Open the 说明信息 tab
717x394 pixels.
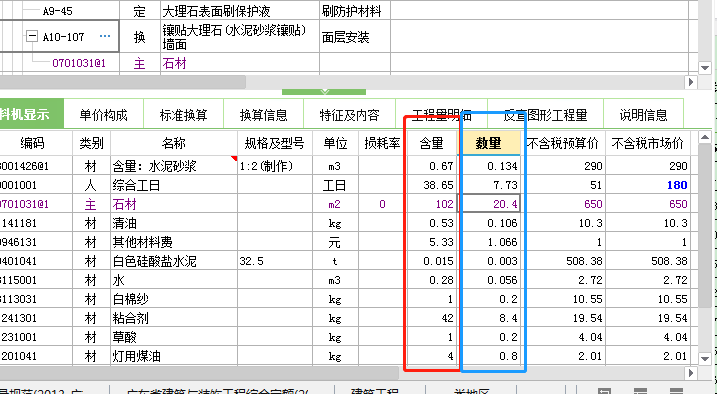point(643,115)
